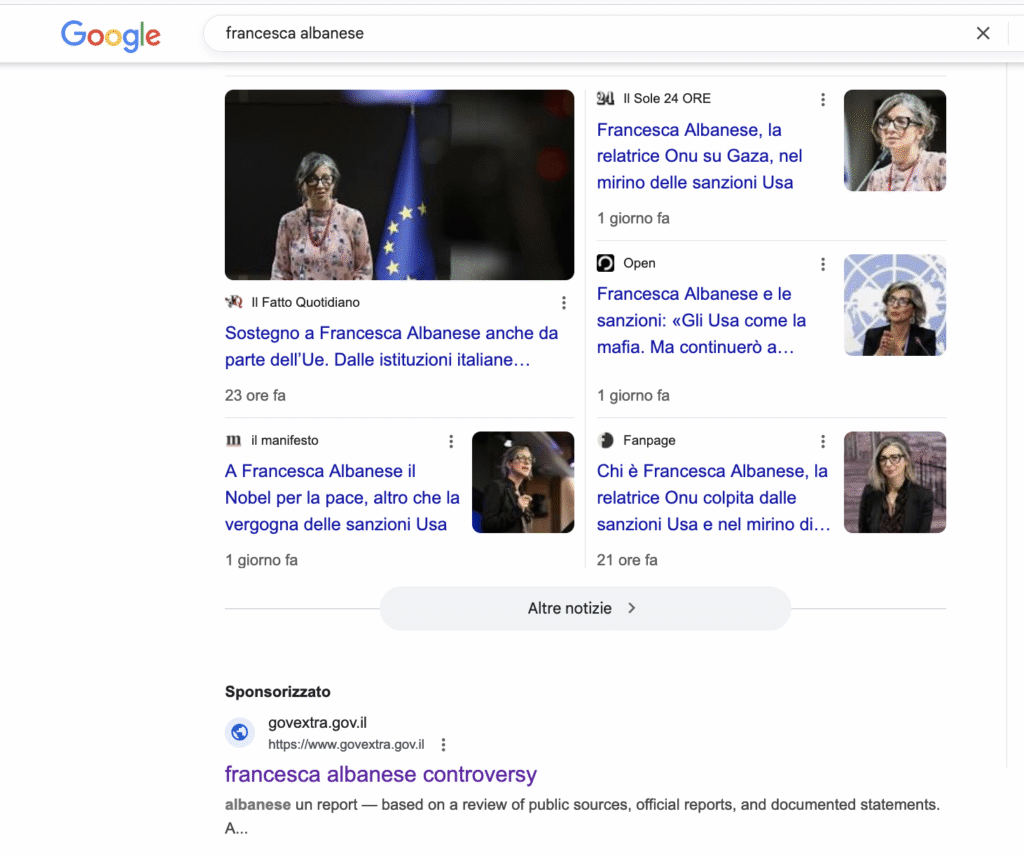Open the il manifesto article thumbnail
The image size is (1024, 856).
[523, 482]
